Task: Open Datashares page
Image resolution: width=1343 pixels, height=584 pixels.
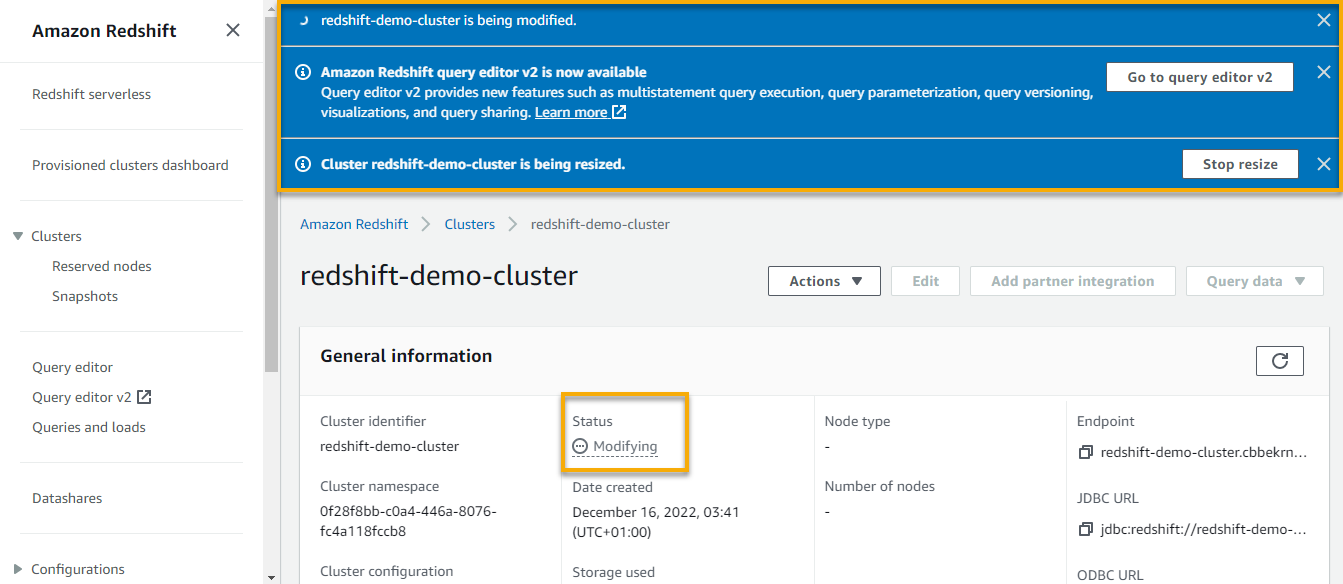Action: [x=67, y=498]
